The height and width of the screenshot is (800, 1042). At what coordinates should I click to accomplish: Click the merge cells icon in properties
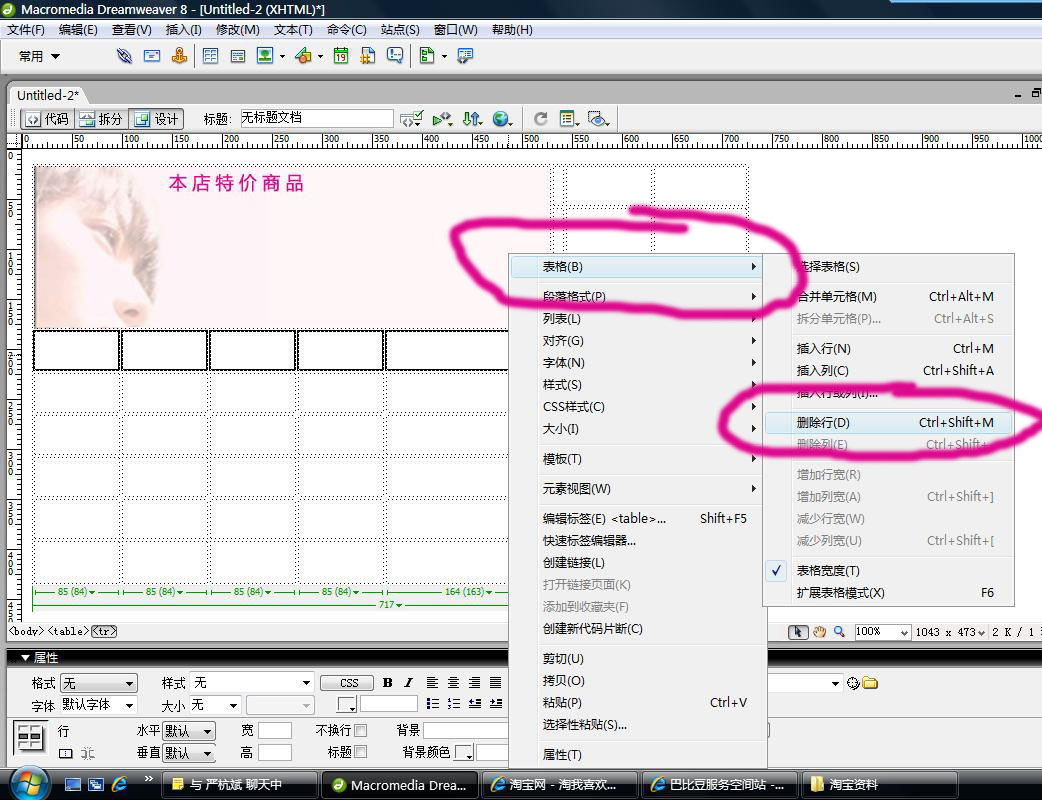pyautogui.click(x=65, y=753)
